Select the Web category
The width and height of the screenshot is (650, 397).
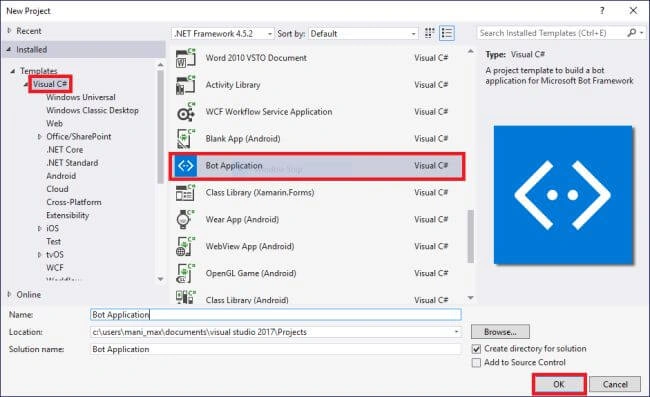[54, 123]
